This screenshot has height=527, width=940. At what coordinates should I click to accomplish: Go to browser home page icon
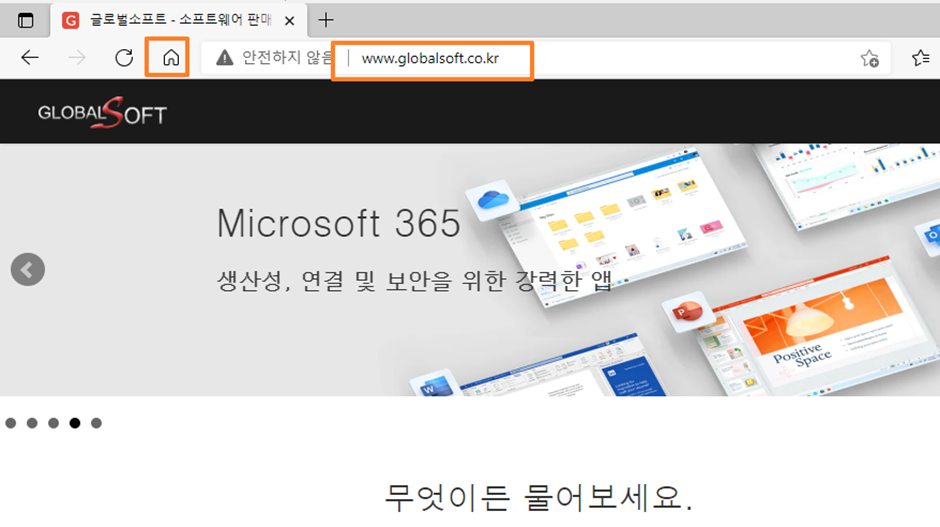pyautogui.click(x=171, y=58)
